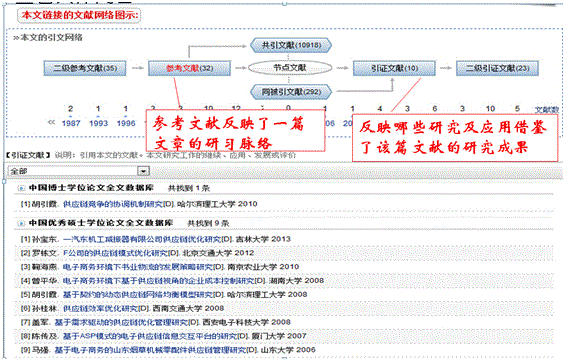The image size is (565, 361).
Task: Open thesis 电子商务环境下基于供应链视角的企业成本控制研究
Action: (x=159, y=281)
